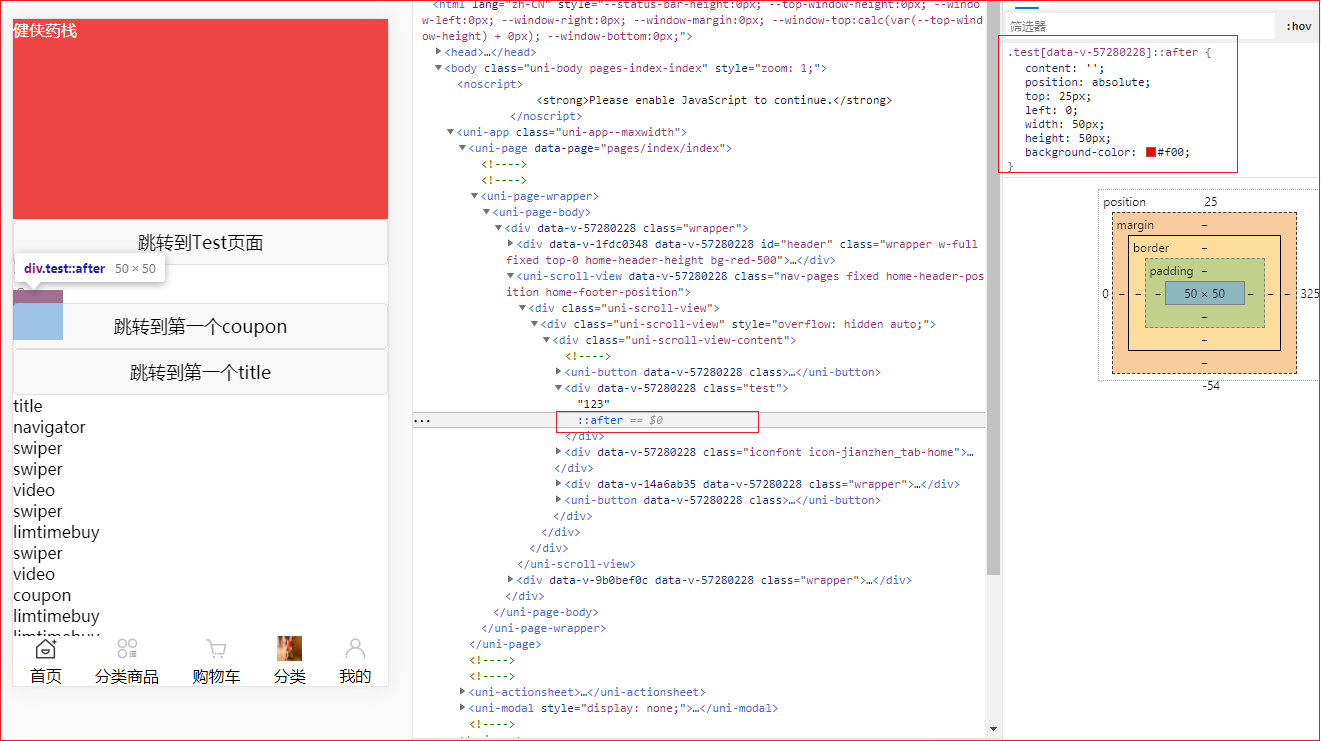
Task: Expand the uni-modal node
Action: click(x=463, y=708)
